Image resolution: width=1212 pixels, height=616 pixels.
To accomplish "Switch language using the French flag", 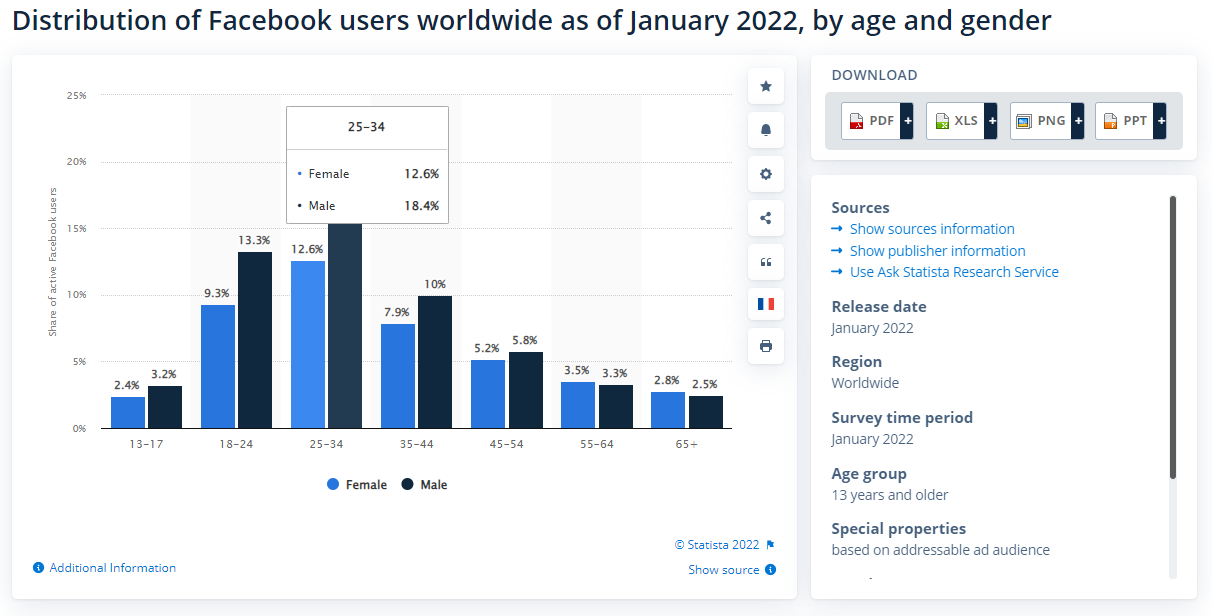I will pyautogui.click(x=765, y=303).
